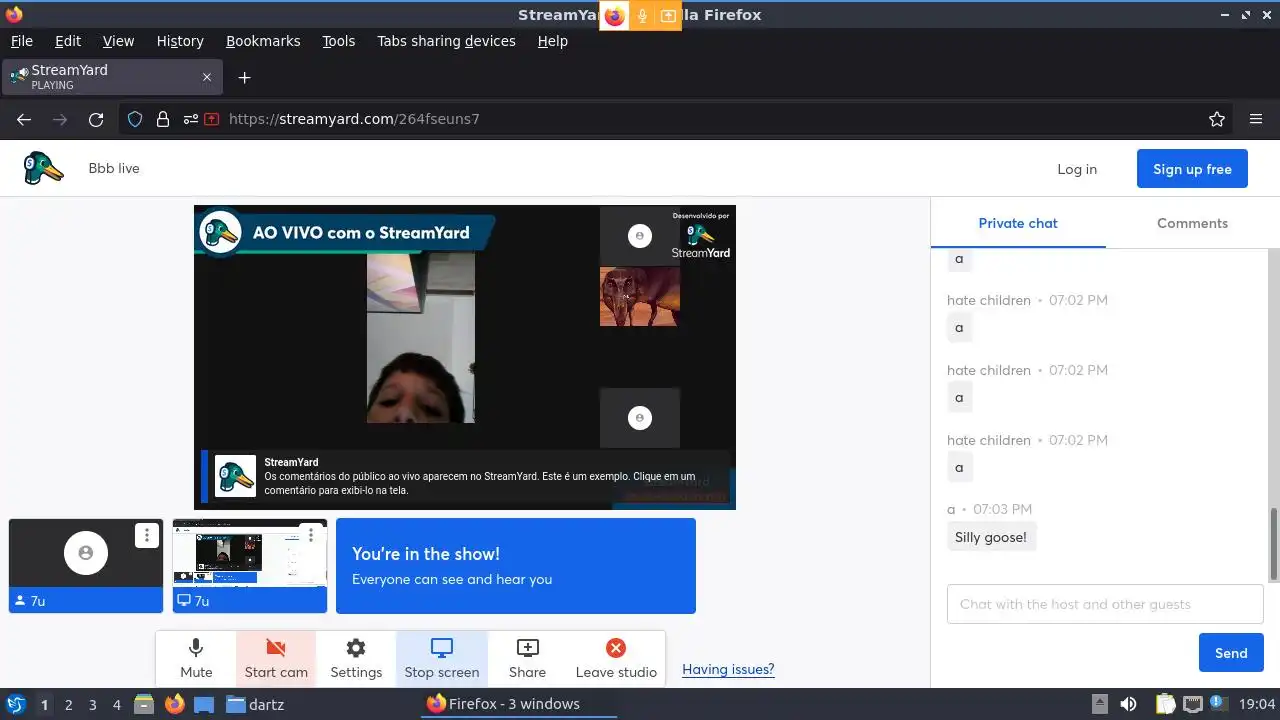This screenshot has width=1280, height=720.
Task: Open the file manager taskbar launcher
Action: pos(144,704)
